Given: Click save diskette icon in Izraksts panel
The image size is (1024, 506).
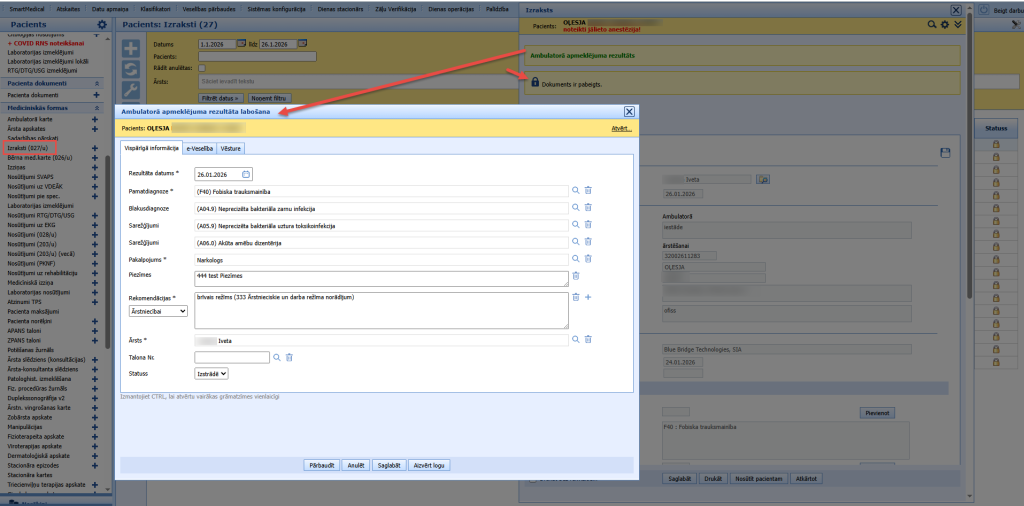Looking at the screenshot, I should pyautogui.click(x=945, y=153).
